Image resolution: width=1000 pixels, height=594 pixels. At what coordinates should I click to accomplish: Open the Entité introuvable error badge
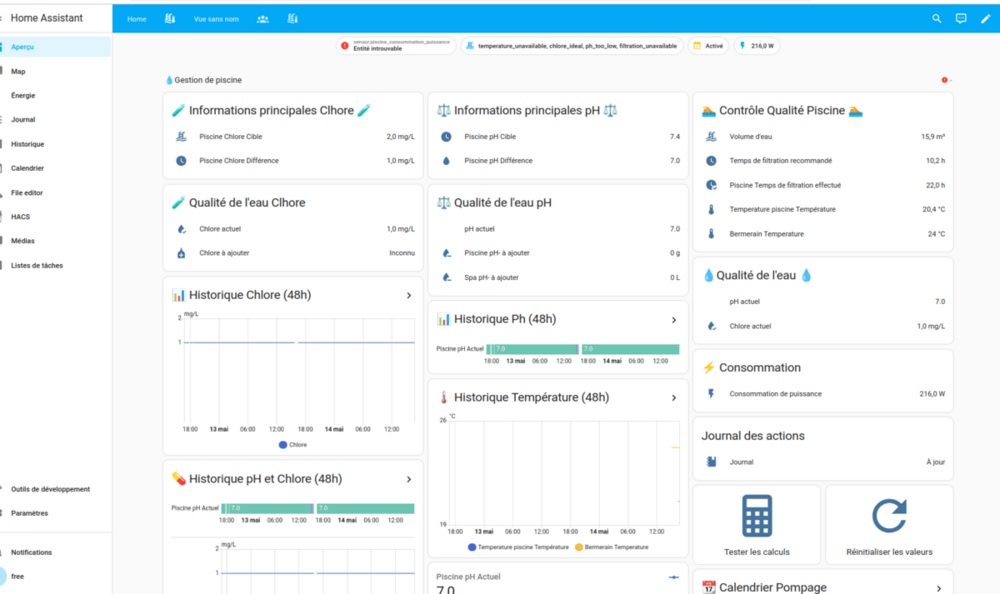(396, 46)
